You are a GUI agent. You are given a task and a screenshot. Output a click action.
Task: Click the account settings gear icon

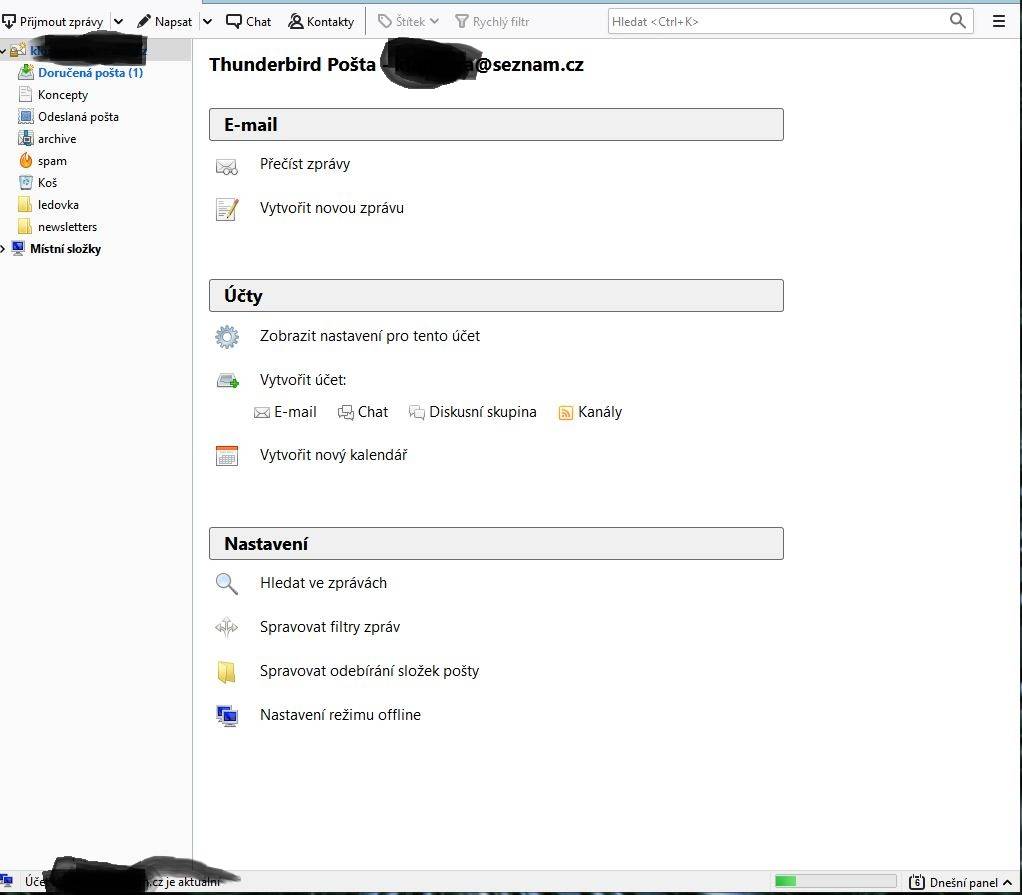[227, 337]
